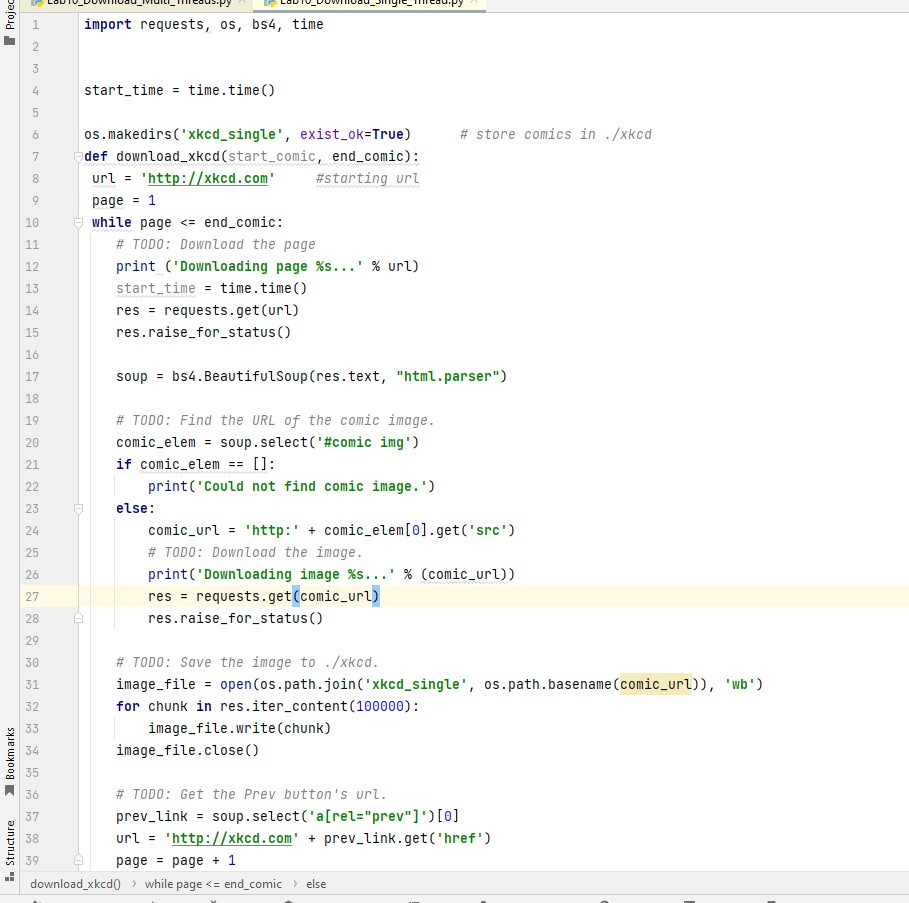
Task: Collapse the else block fold at line 23
Action: (x=78, y=508)
